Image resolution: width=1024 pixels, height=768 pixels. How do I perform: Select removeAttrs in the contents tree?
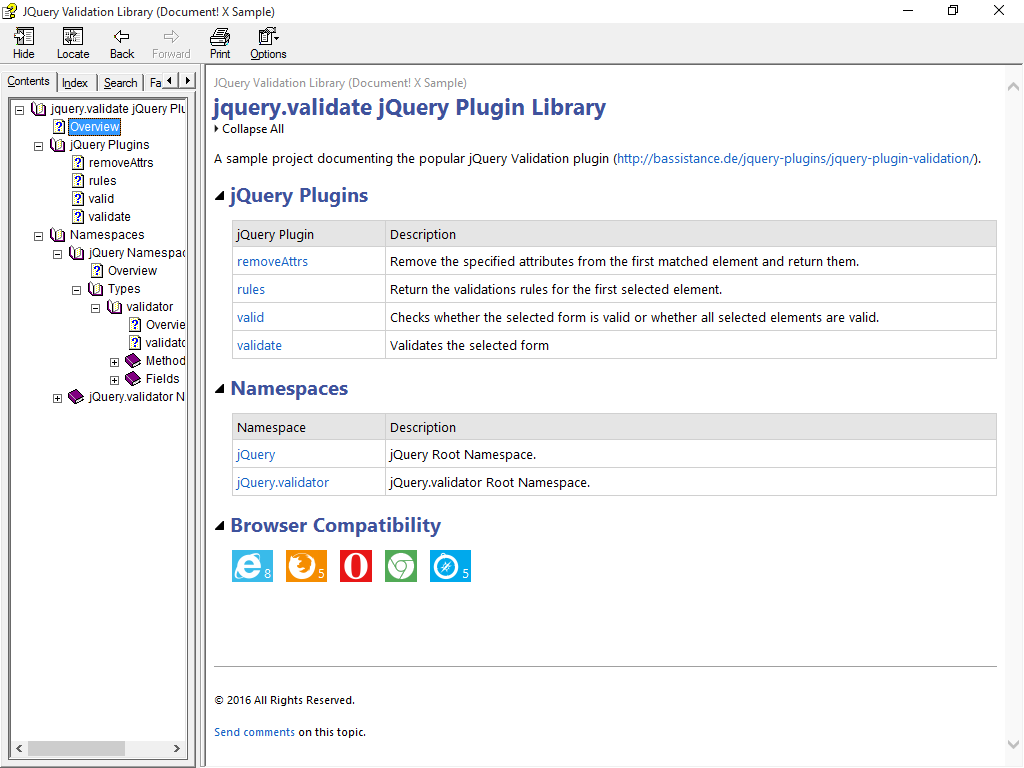click(121, 163)
